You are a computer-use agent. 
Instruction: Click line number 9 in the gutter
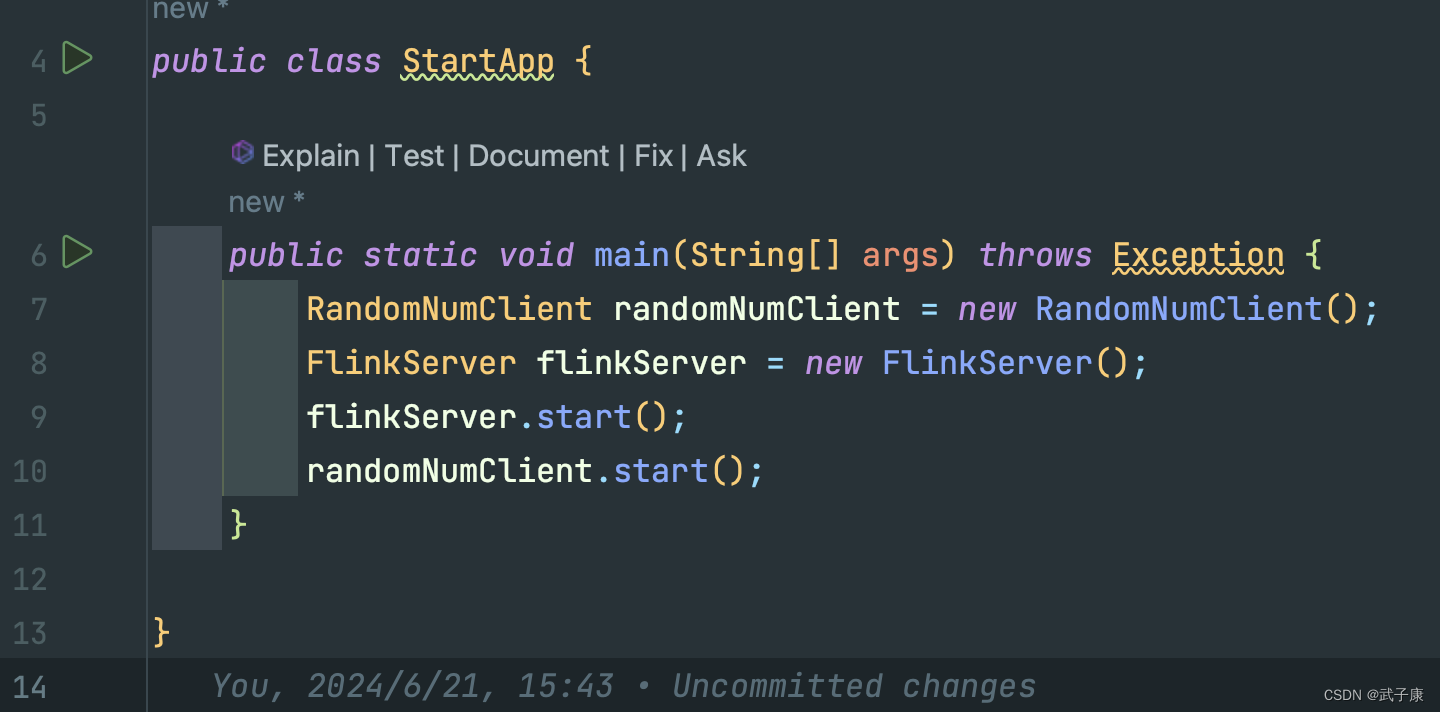click(38, 417)
